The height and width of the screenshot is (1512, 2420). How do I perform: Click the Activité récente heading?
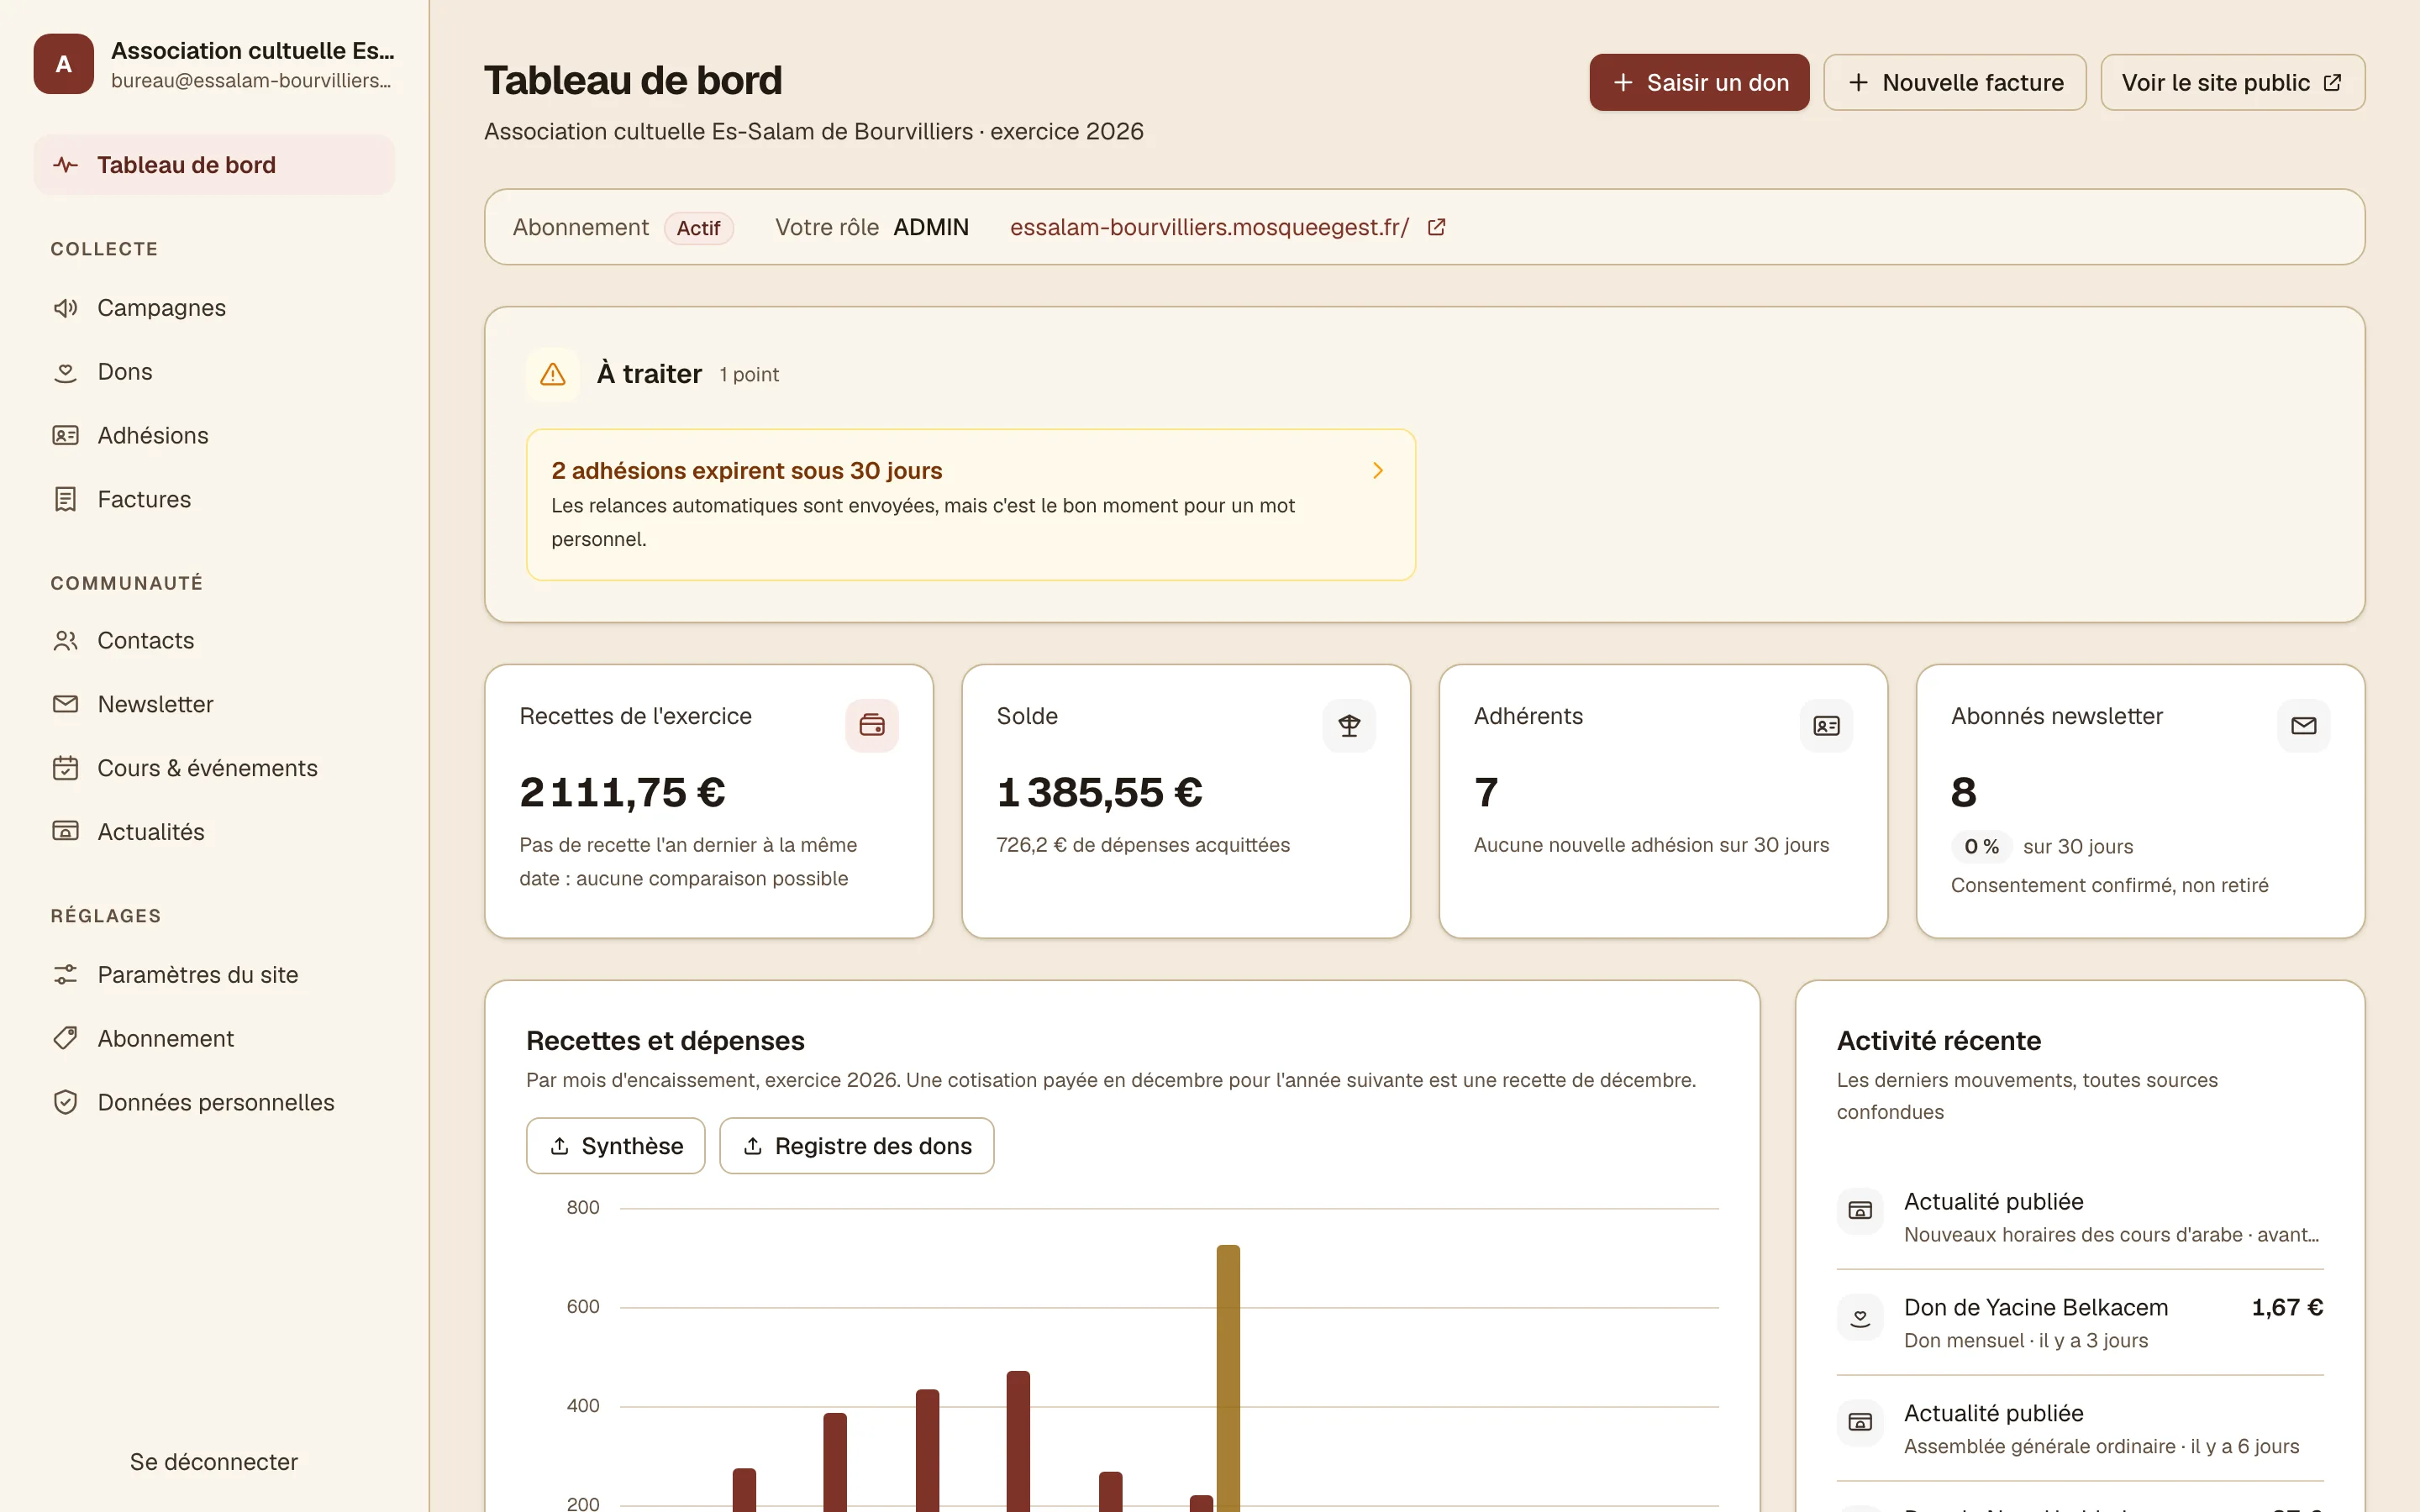pyautogui.click(x=1938, y=1041)
